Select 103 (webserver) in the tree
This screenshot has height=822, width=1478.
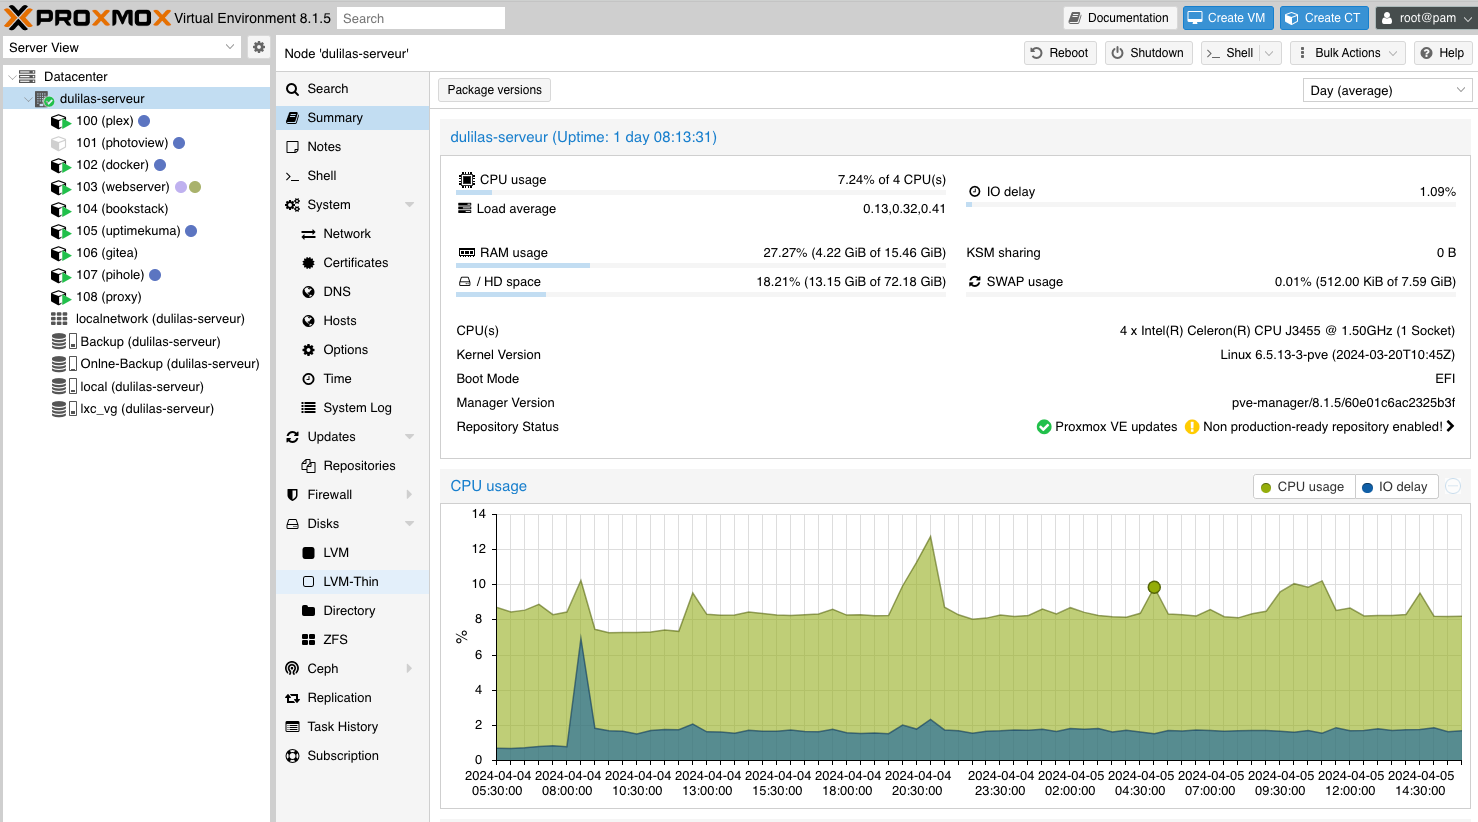click(137, 187)
